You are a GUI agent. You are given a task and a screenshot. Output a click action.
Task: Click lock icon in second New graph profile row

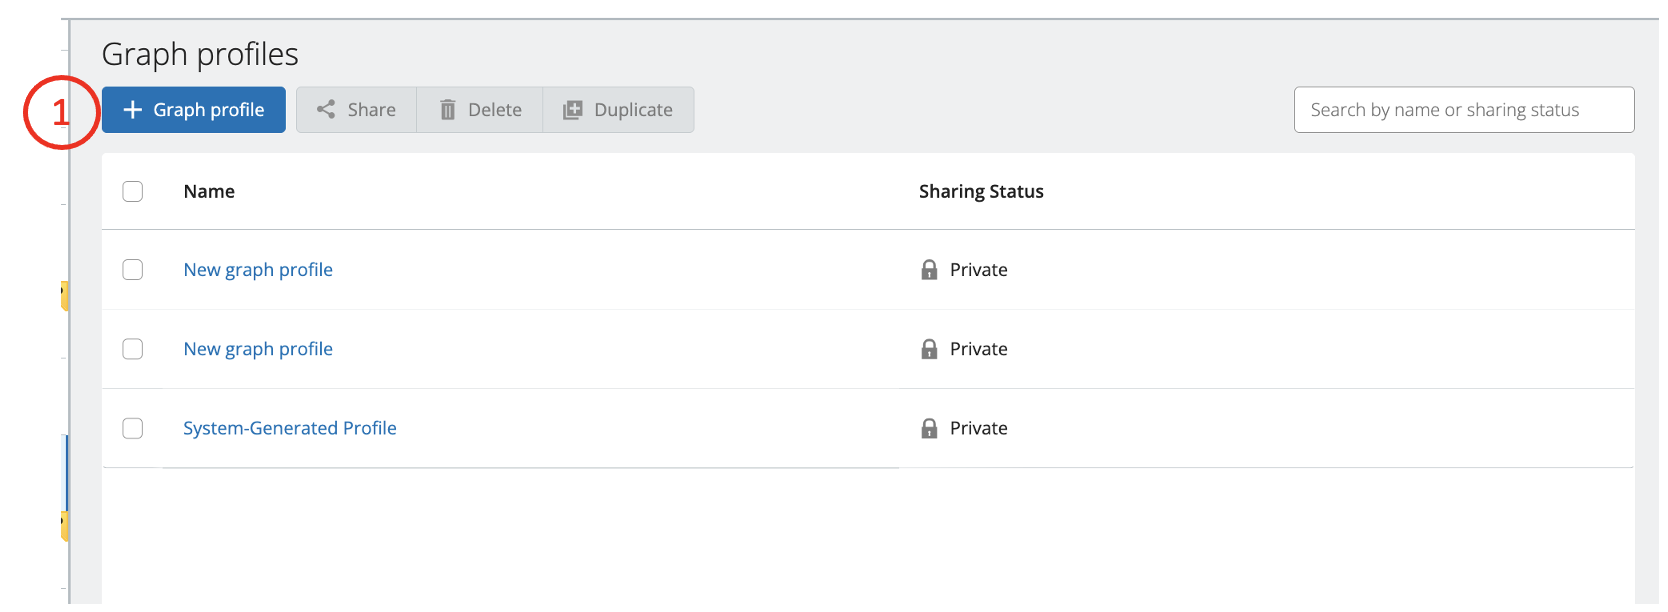tap(929, 349)
